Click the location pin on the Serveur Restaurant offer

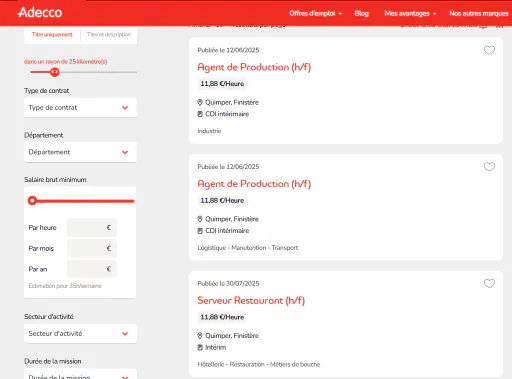(x=200, y=336)
